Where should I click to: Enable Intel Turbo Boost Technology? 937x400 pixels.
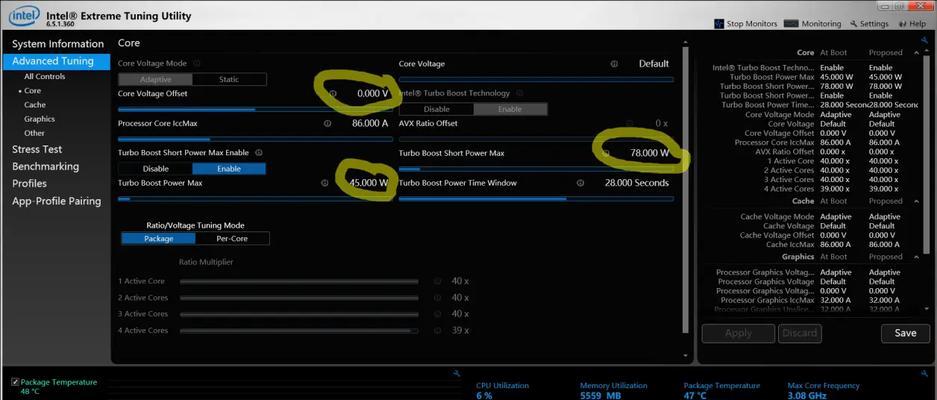[x=510, y=109]
